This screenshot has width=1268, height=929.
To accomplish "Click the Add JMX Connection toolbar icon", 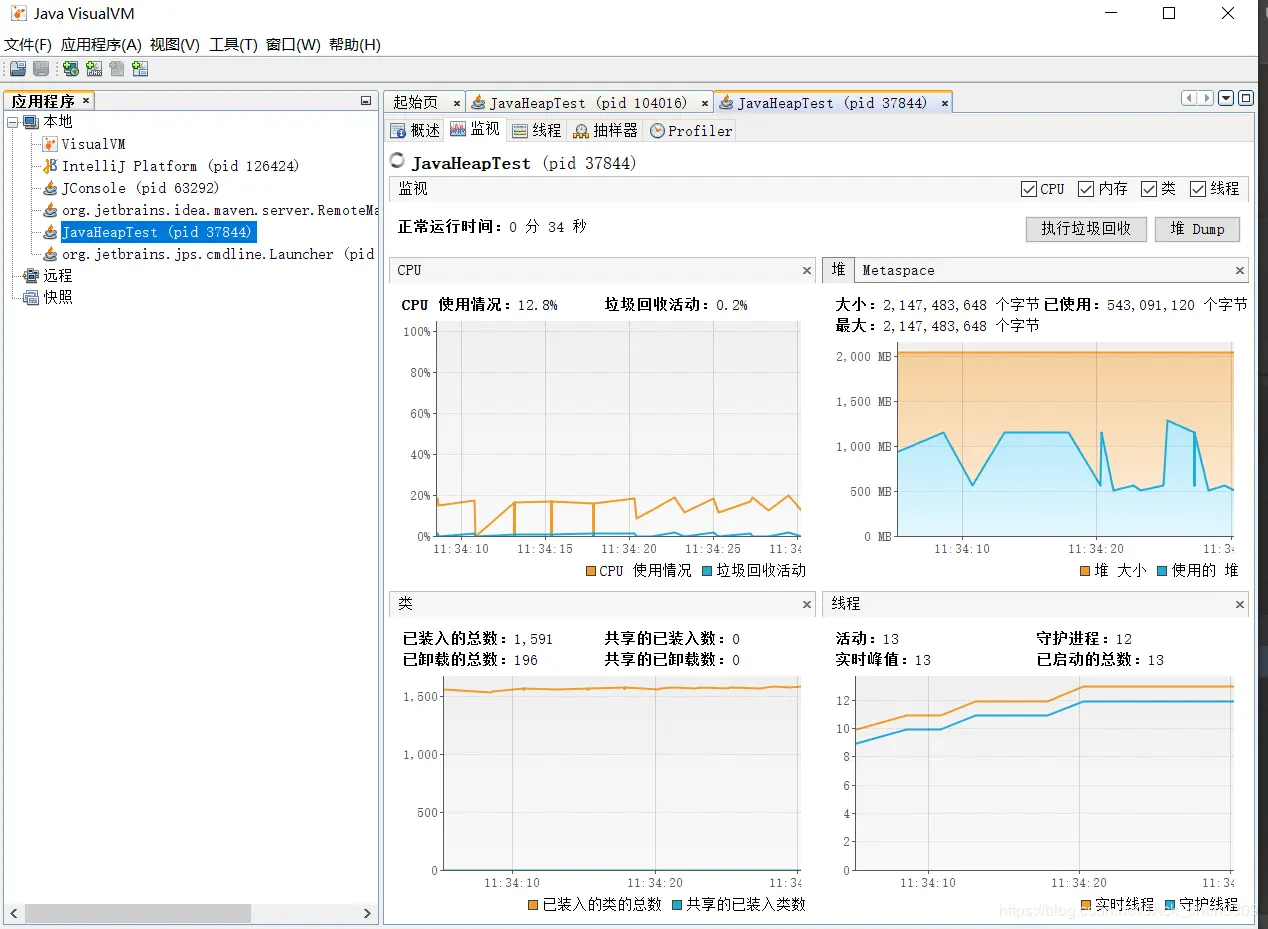I will coord(94,69).
